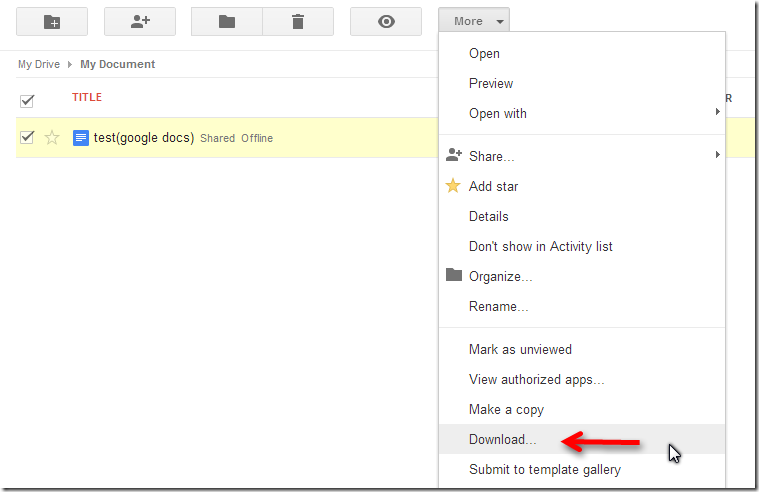Open the More dropdown button
Viewport: 759px width, 492px height.
pyautogui.click(x=474, y=21)
